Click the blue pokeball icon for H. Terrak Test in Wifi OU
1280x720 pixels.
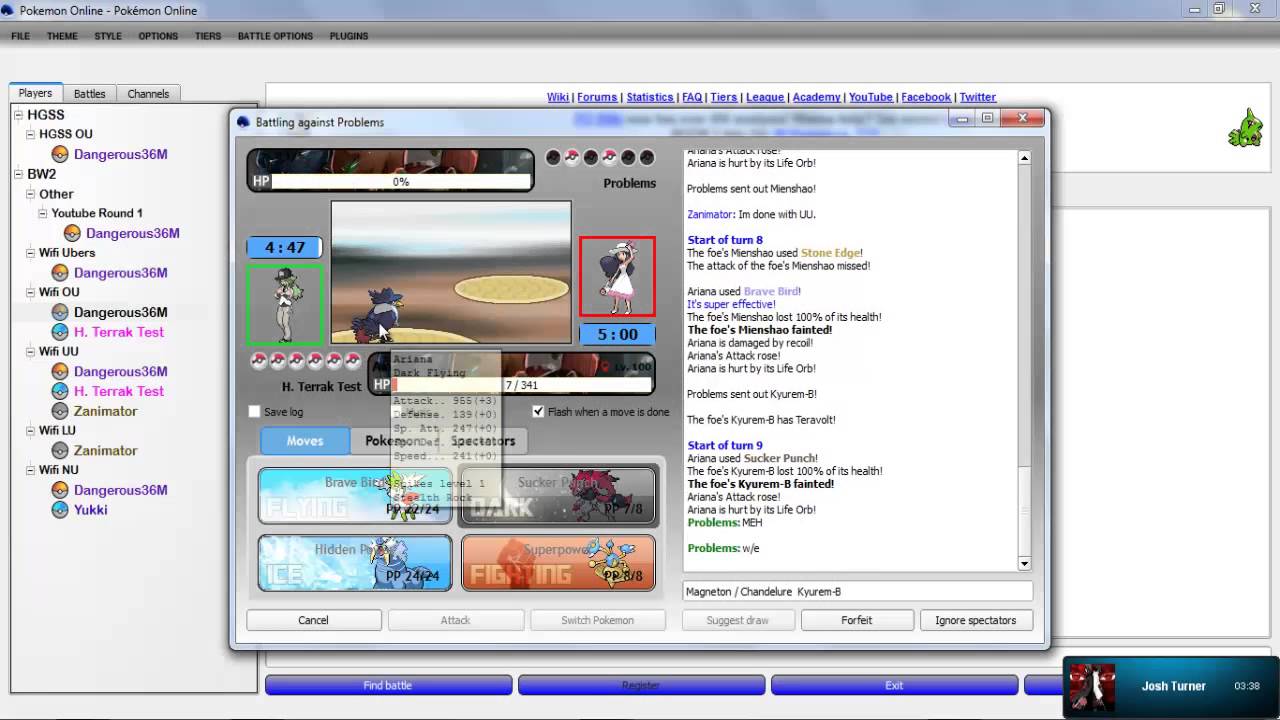[x=60, y=332]
